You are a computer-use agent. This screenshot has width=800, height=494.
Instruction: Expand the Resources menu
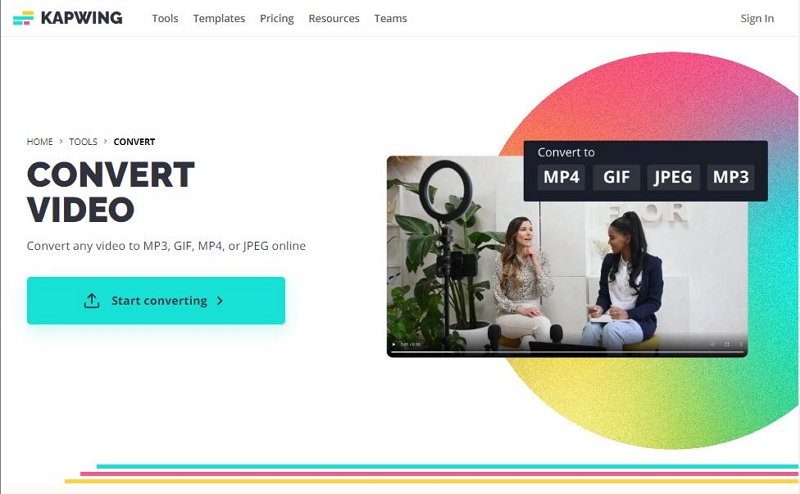(x=334, y=18)
